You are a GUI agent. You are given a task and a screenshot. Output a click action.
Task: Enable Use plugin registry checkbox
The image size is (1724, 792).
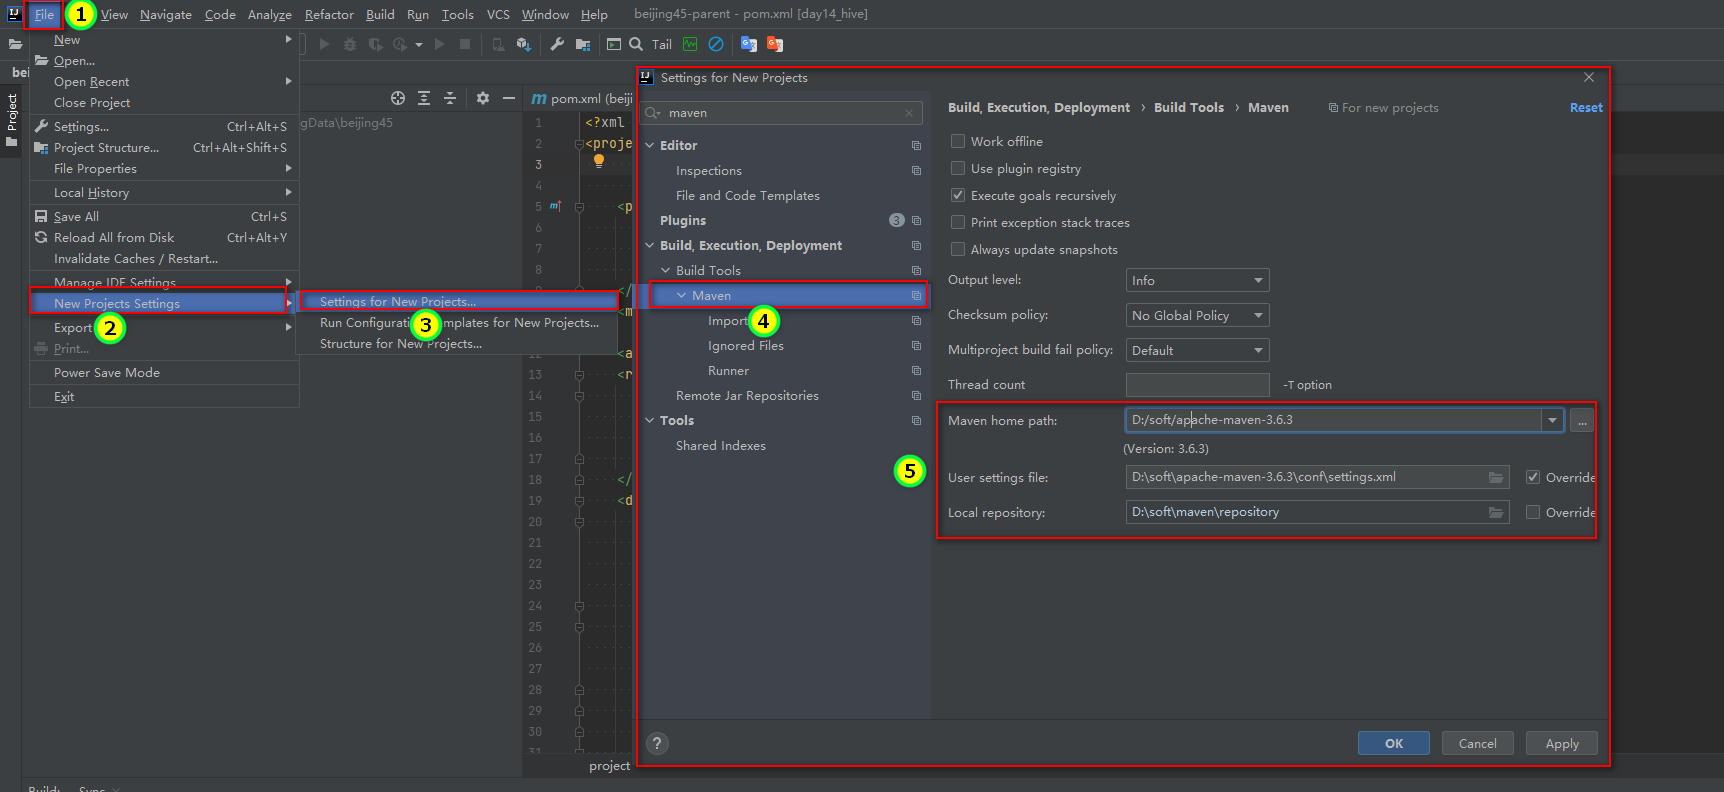[958, 168]
